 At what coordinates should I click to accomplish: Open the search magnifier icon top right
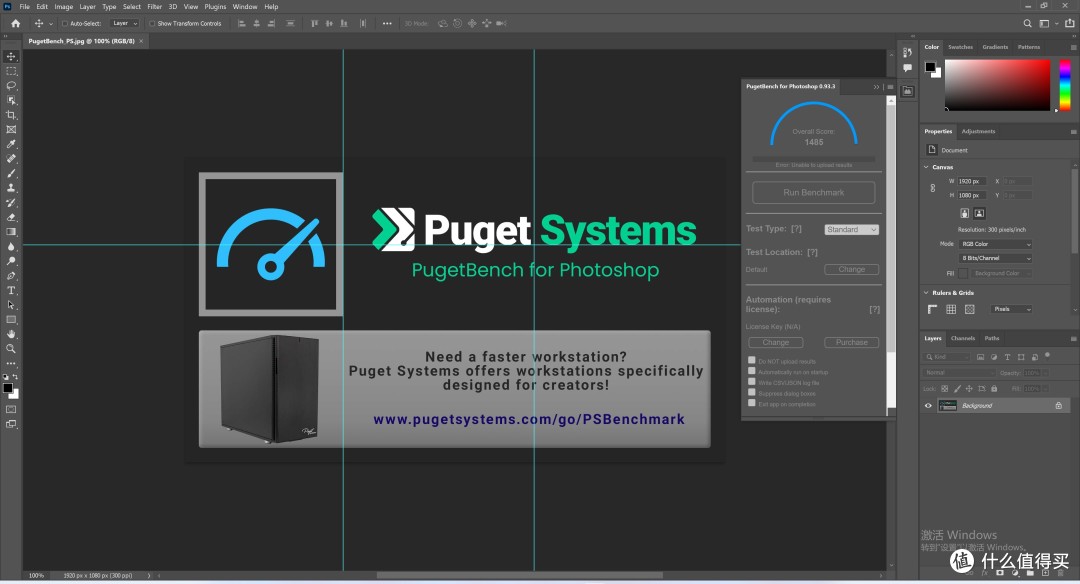click(x=1027, y=23)
